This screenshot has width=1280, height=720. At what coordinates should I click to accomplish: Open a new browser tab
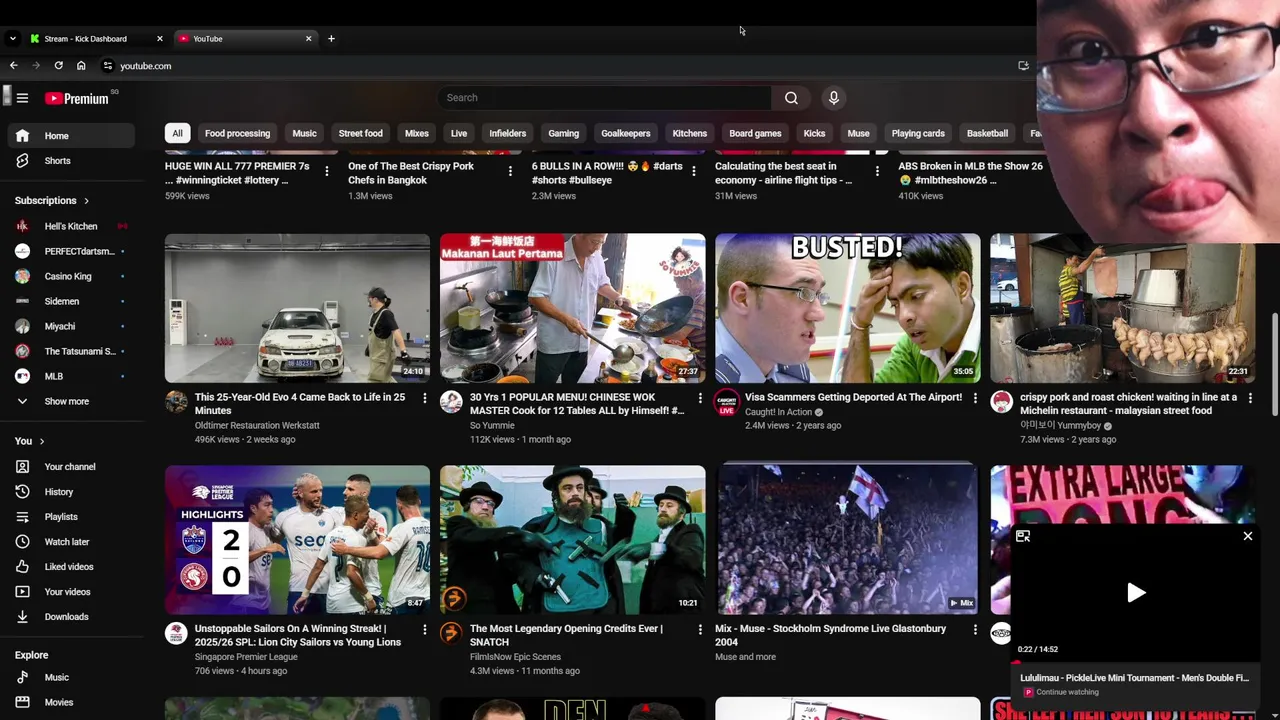[331, 39]
